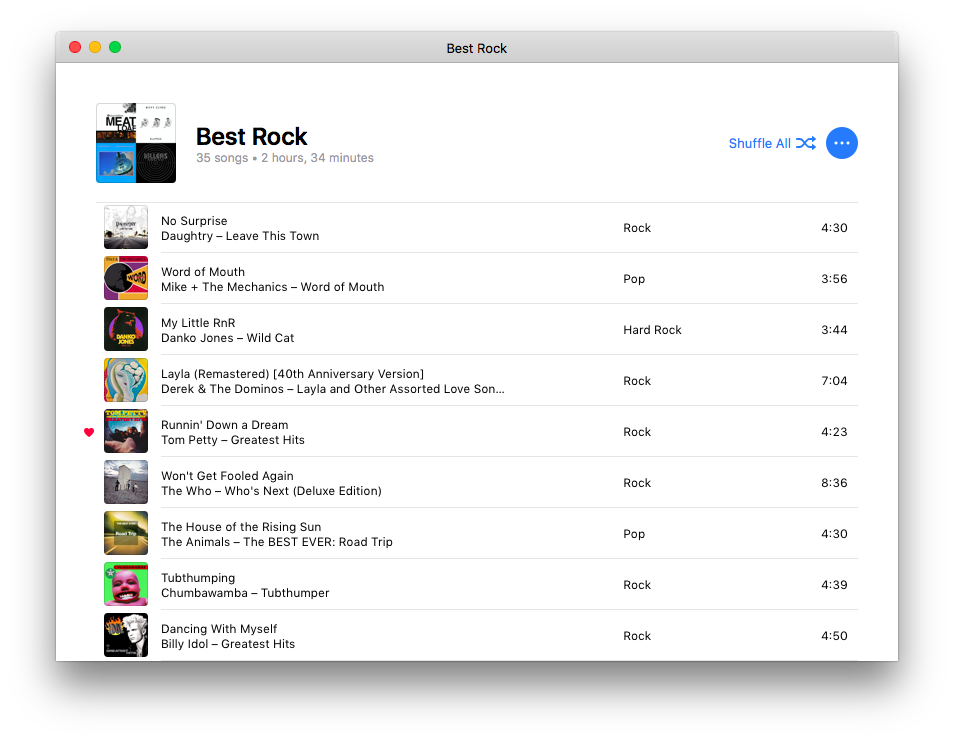Click the Who's Next album artwork
The width and height of the screenshot is (954, 741).
[x=126, y=483]
